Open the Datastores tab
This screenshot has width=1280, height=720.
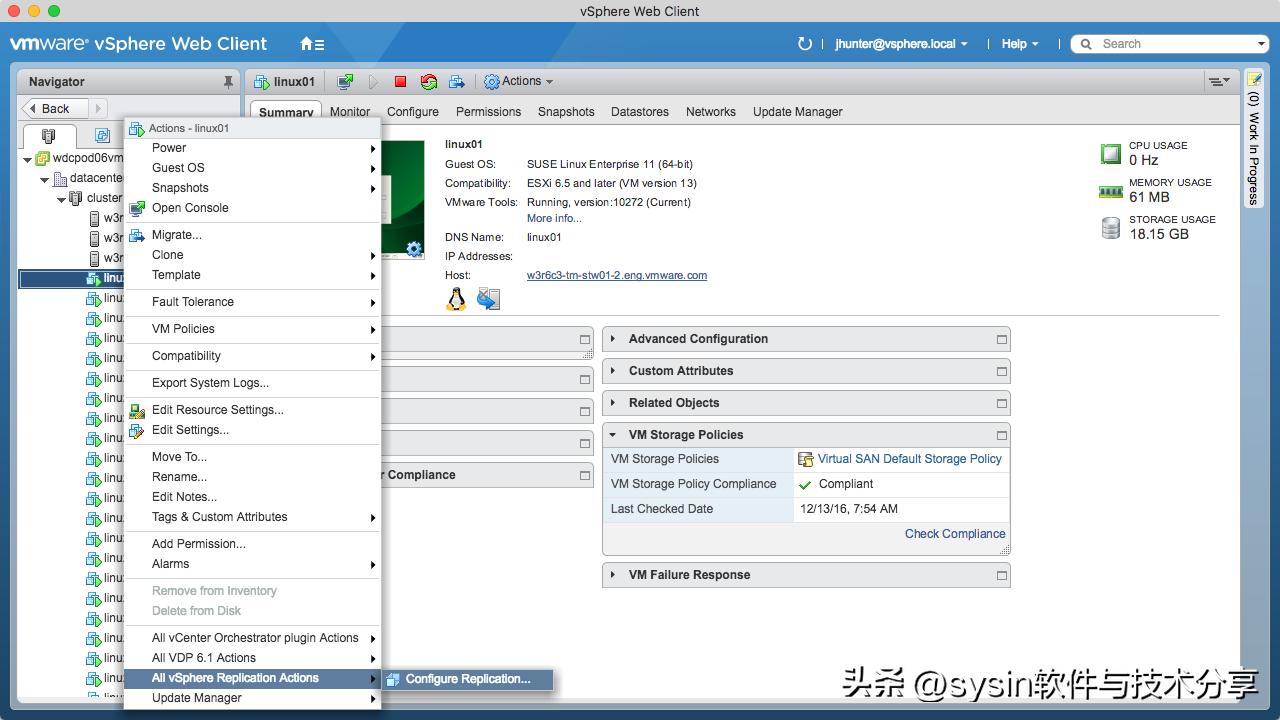point(640,112)
